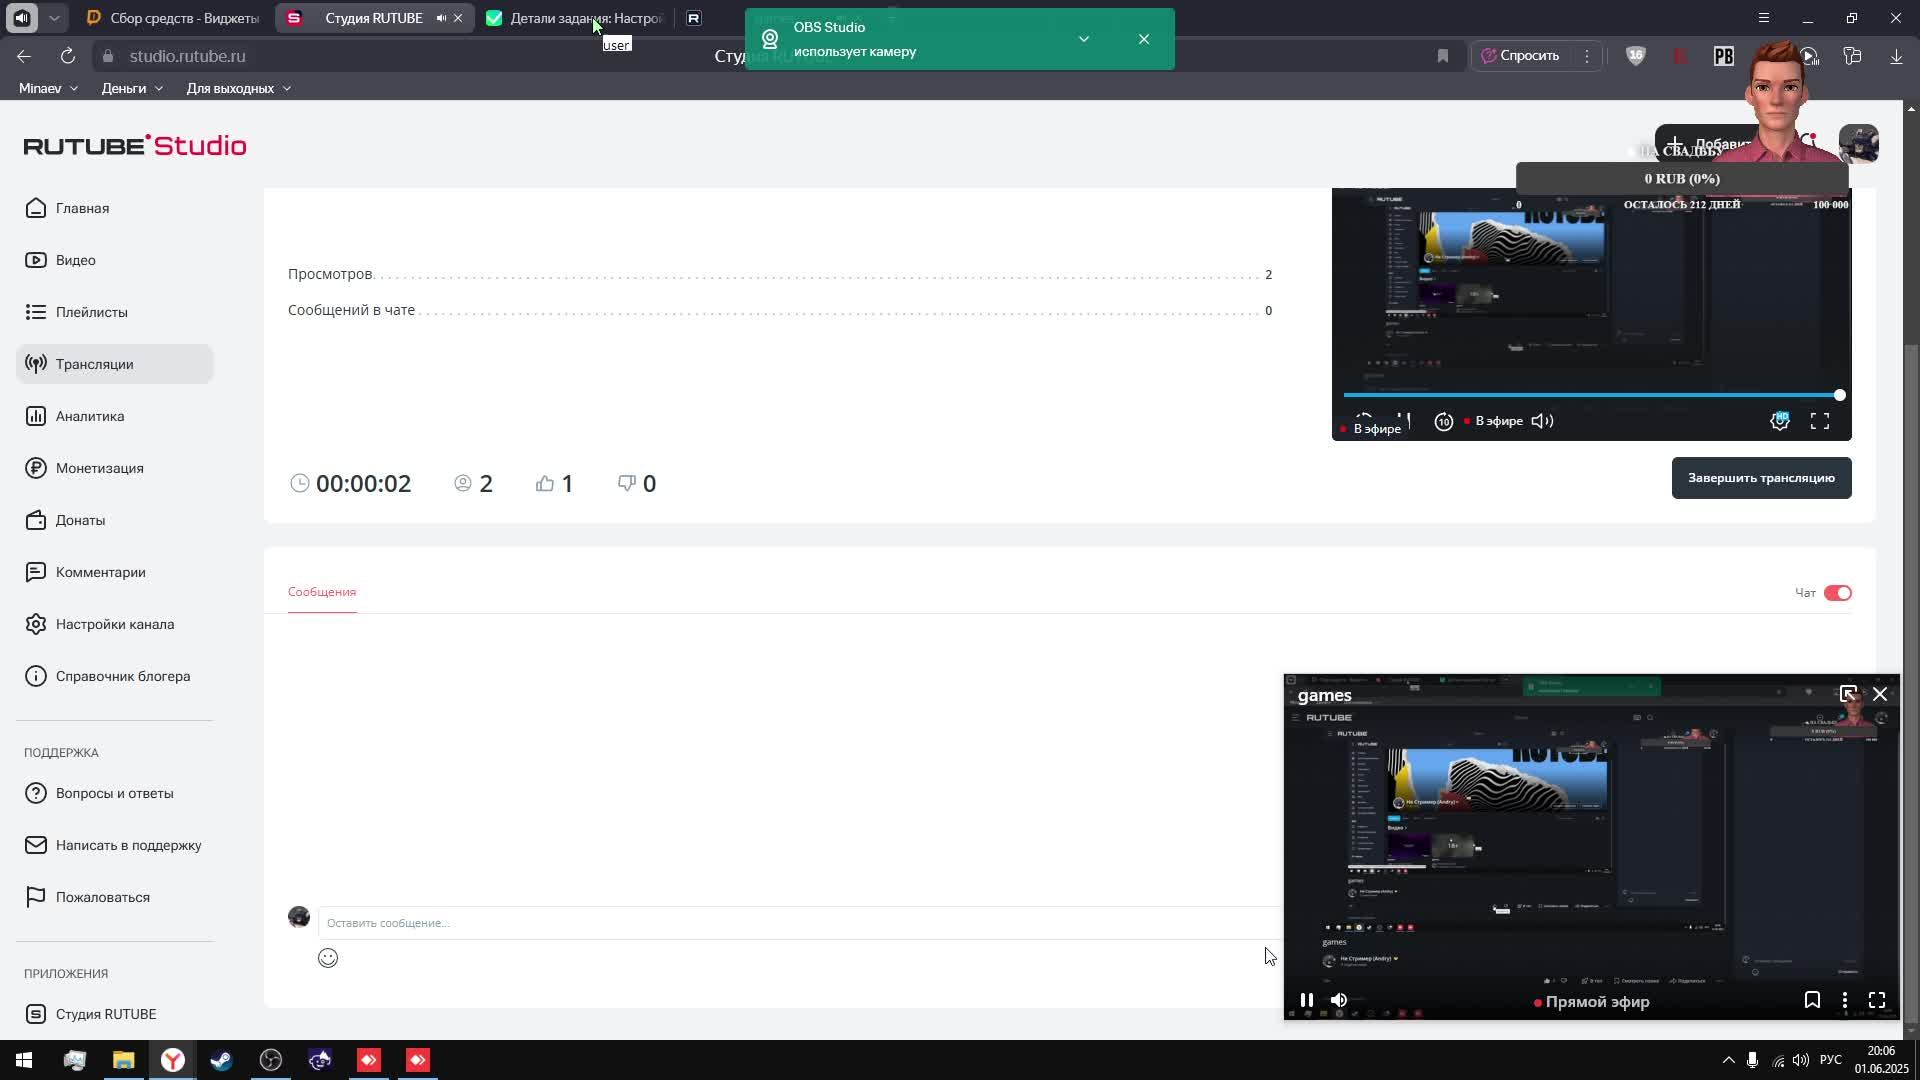
Task: Switch to Сбор средств - Виджеты tab
Action: (174, 18)
